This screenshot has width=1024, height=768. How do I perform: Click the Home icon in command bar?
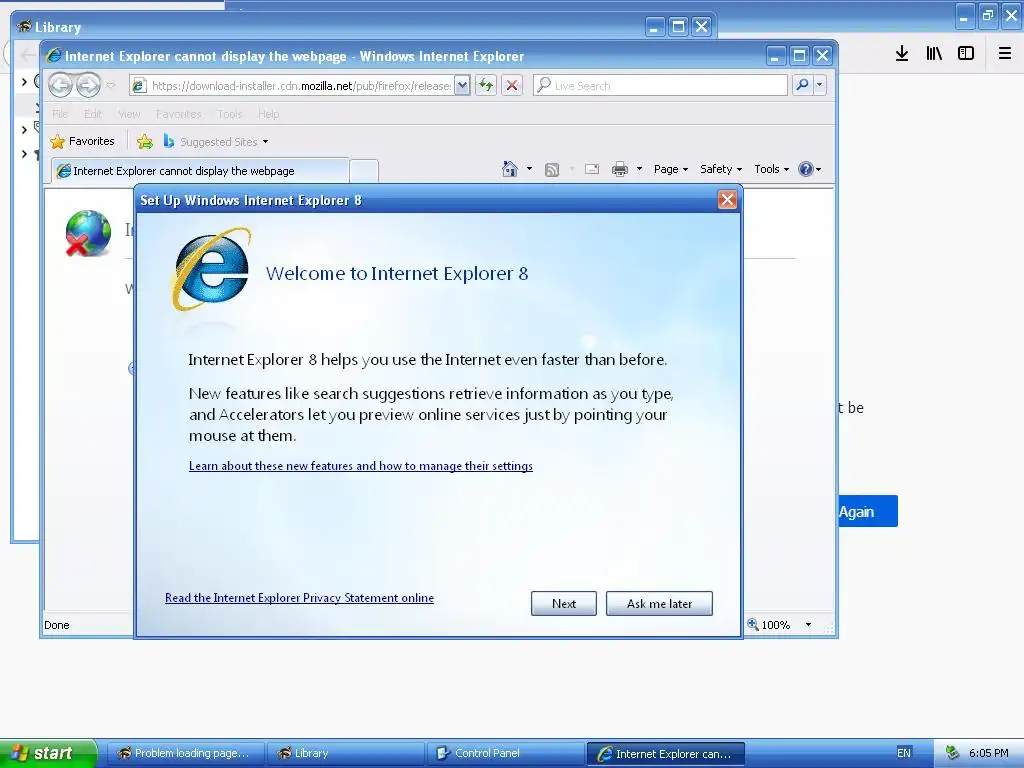point(509,169)
